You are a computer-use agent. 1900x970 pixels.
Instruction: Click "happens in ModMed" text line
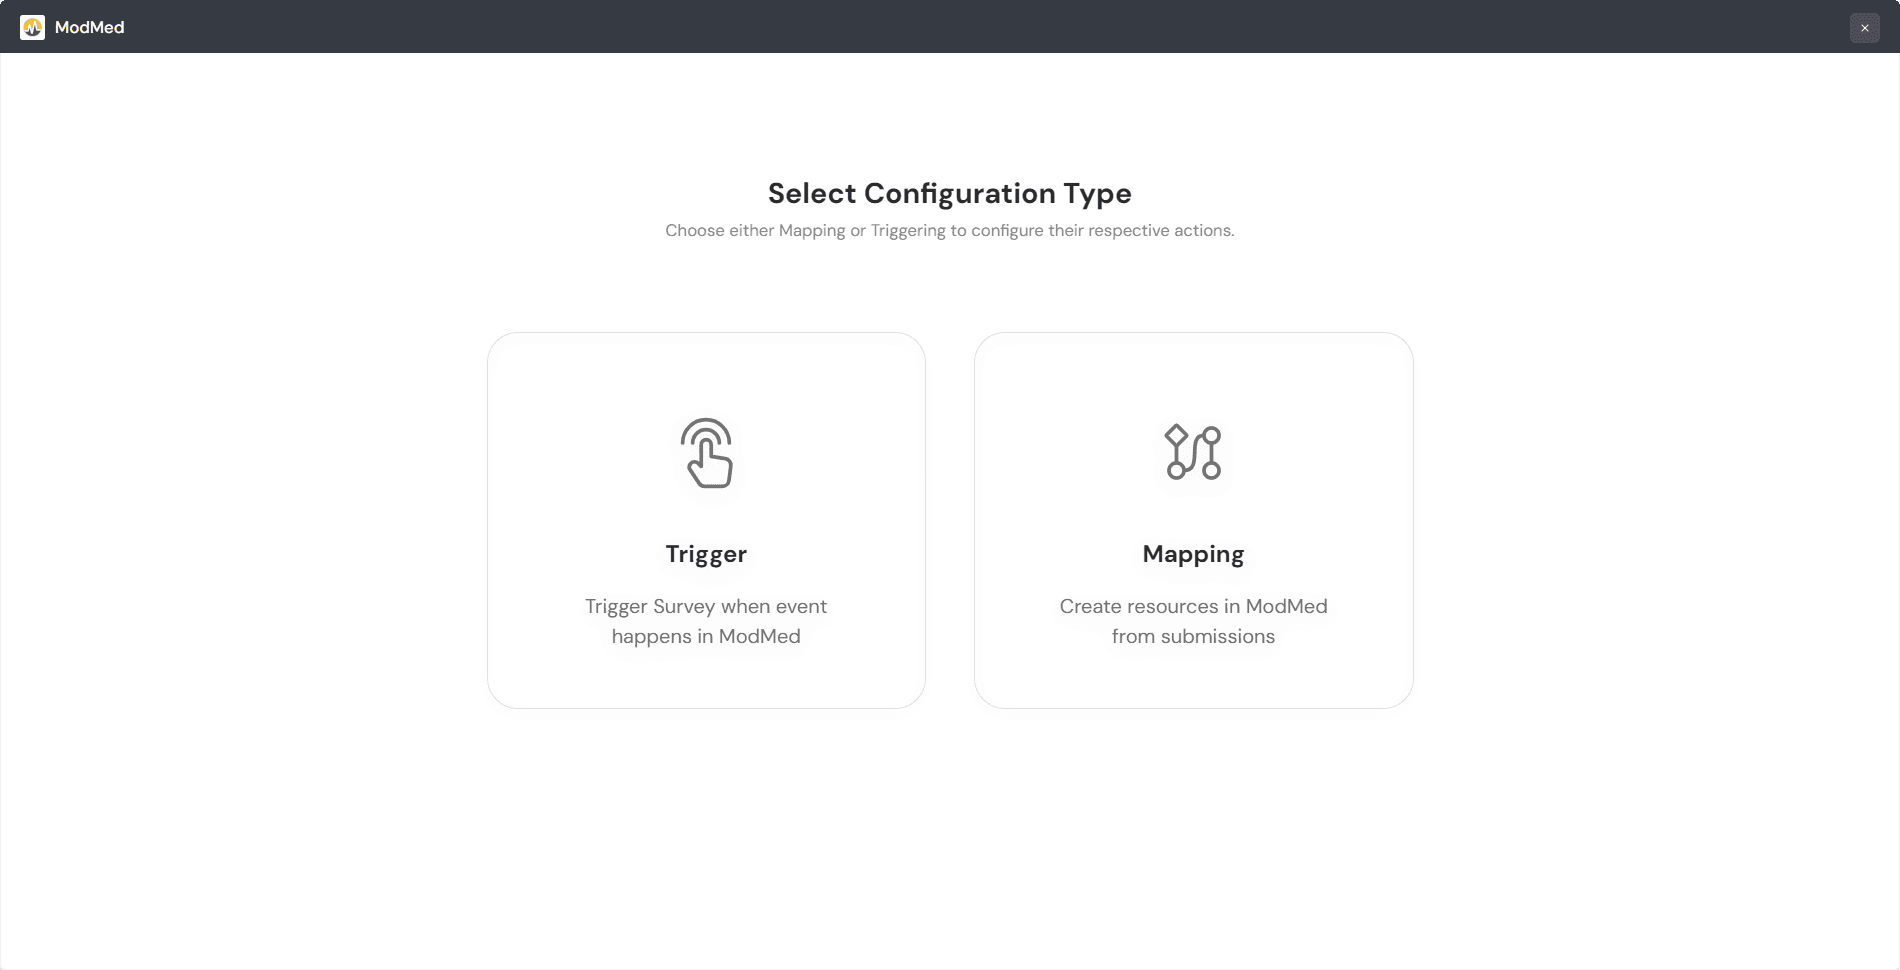pos(706,636)
